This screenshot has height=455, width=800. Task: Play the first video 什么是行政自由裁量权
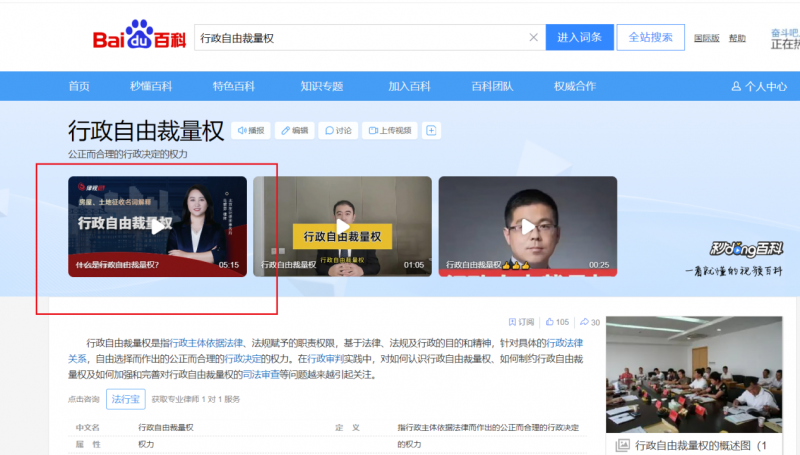pos(158,227)
